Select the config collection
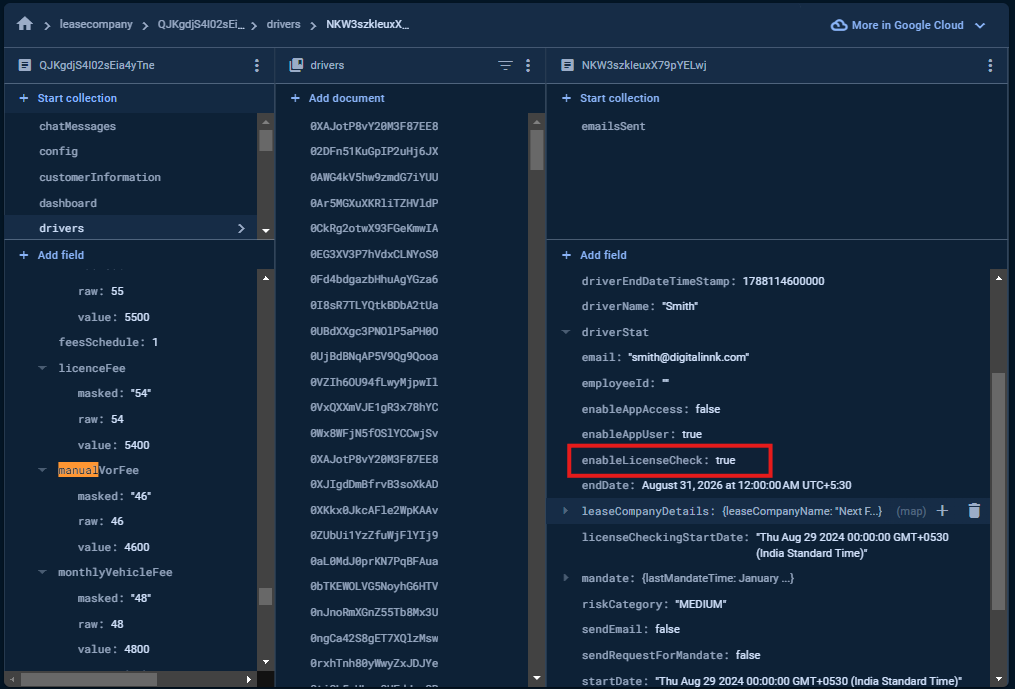The width and height of the screenshot is (1015, 689). coord(58,152)
